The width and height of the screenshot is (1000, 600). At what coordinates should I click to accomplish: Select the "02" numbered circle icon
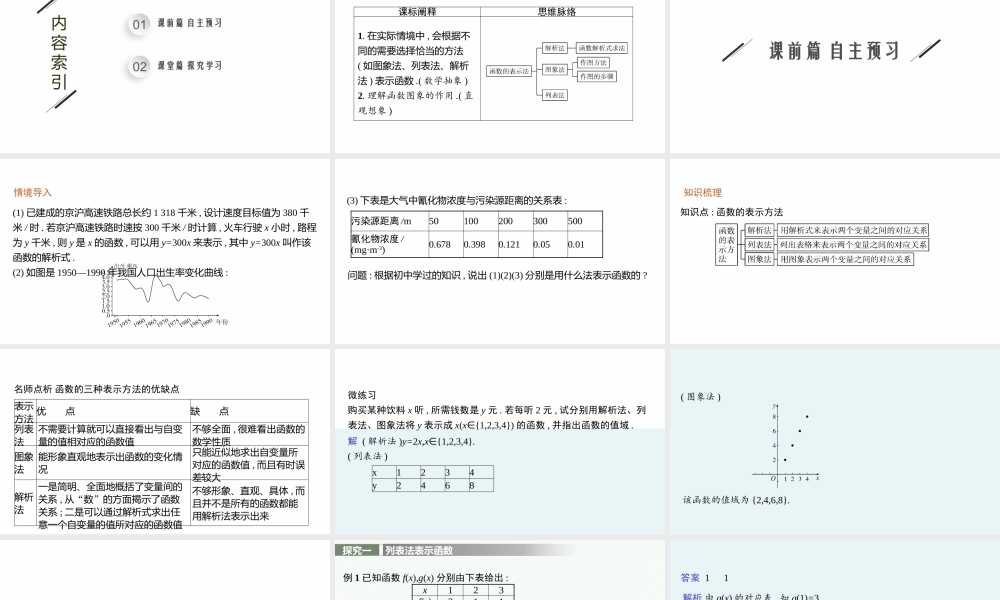[x=138, y=64]
